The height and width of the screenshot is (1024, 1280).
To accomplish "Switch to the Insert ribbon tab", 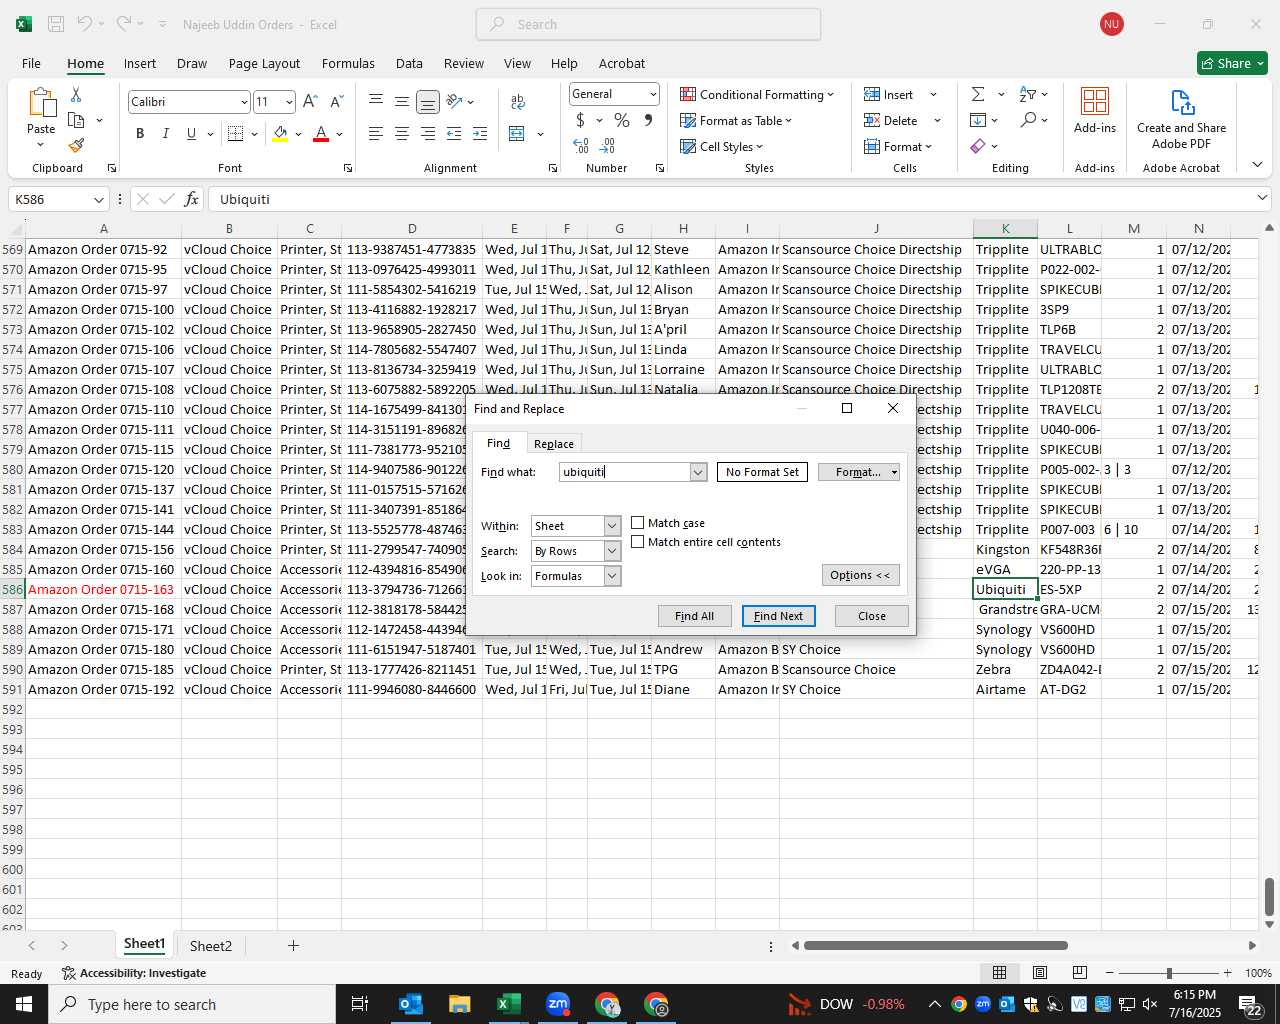I will (x=140, y=63).
